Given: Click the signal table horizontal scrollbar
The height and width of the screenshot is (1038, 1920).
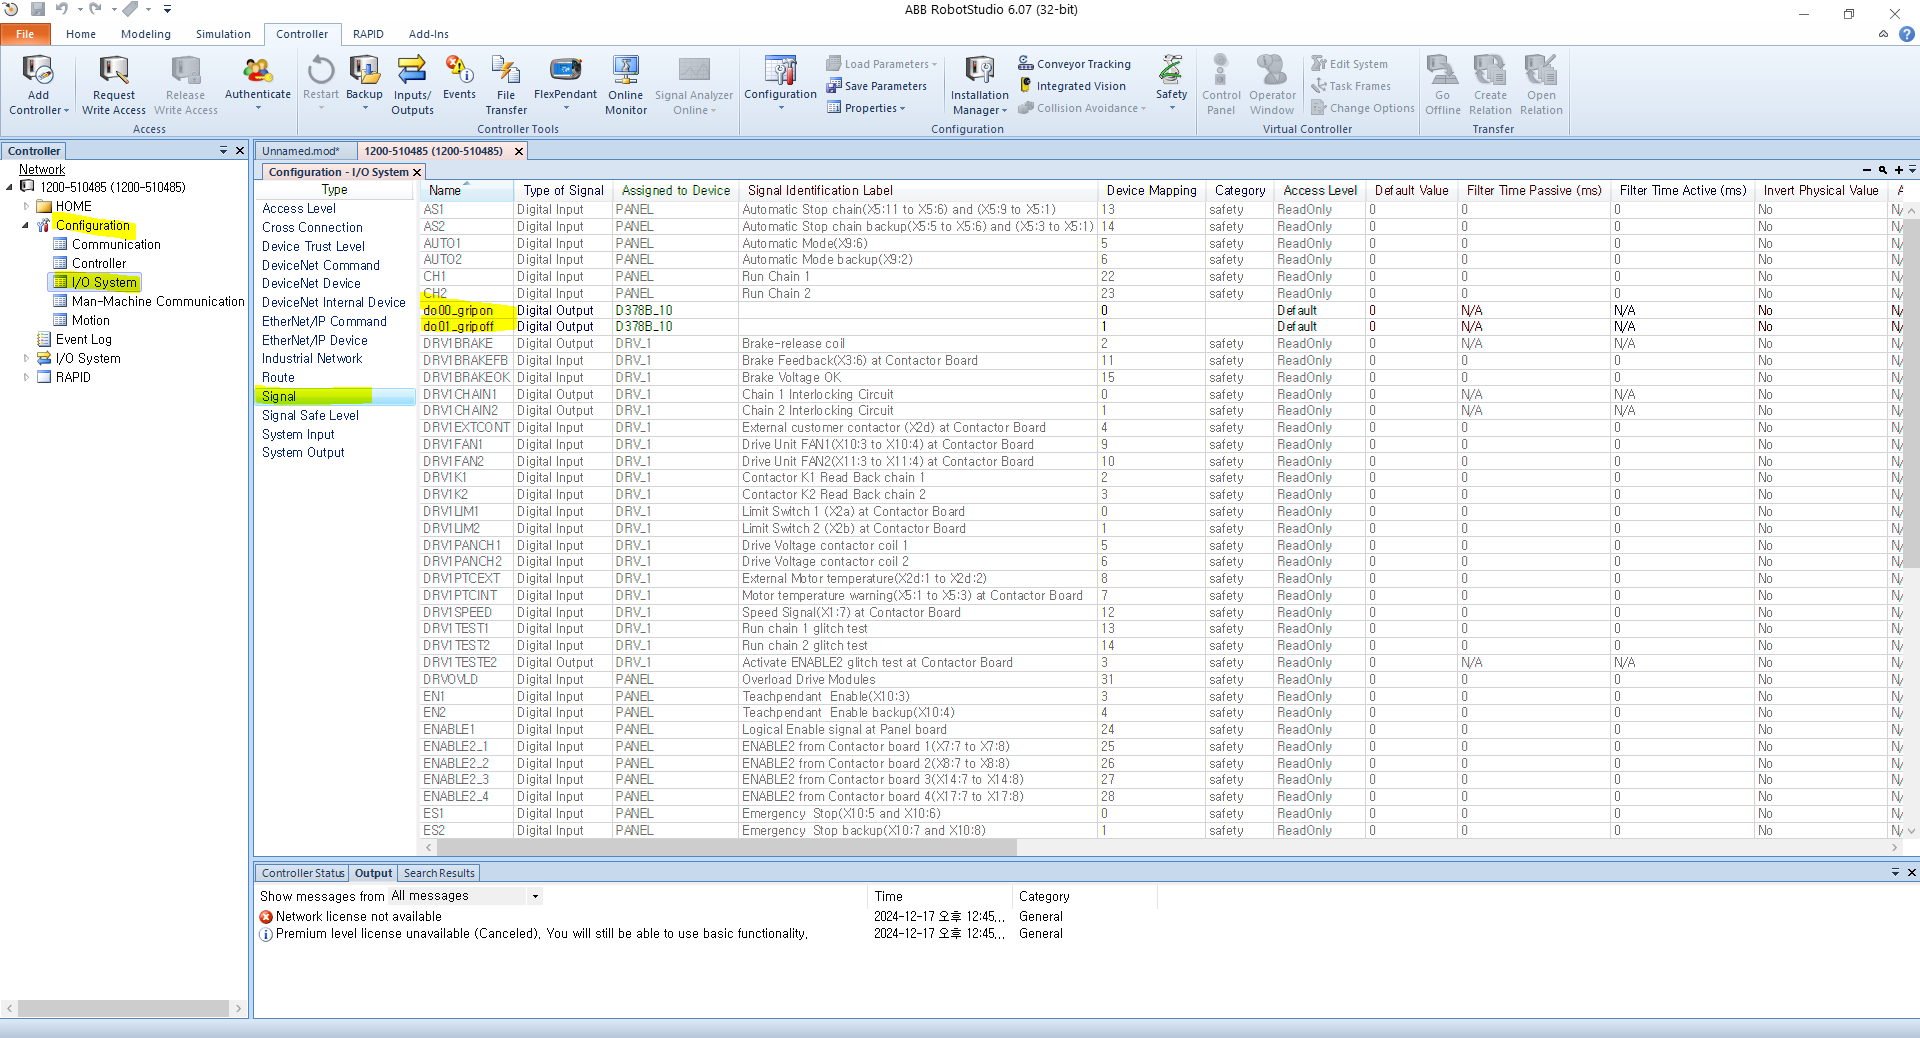Looking at the screenshot, I should coord(725,847).
